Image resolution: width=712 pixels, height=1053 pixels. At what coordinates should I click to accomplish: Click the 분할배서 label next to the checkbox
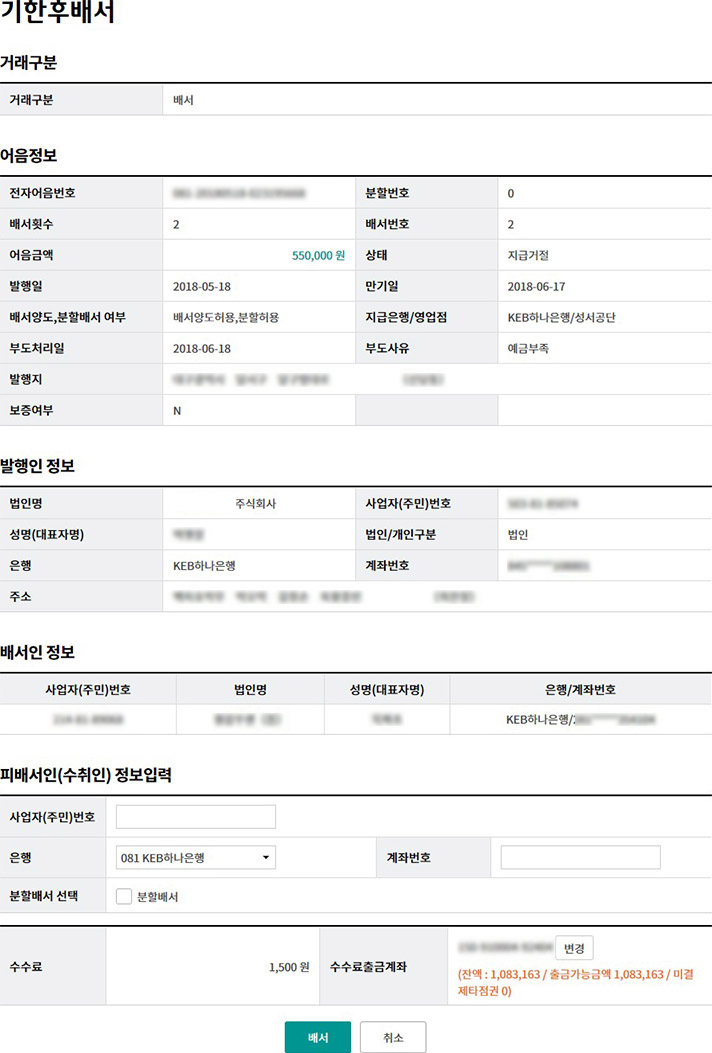point(157,897)
